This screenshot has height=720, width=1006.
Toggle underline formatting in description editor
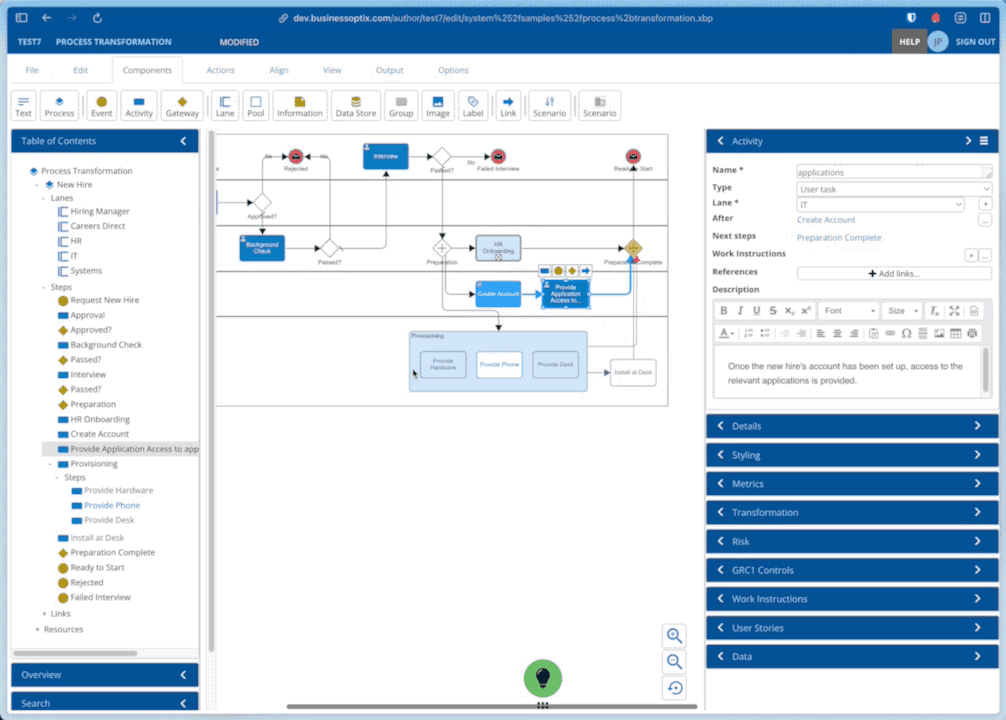tap(756, 311)
